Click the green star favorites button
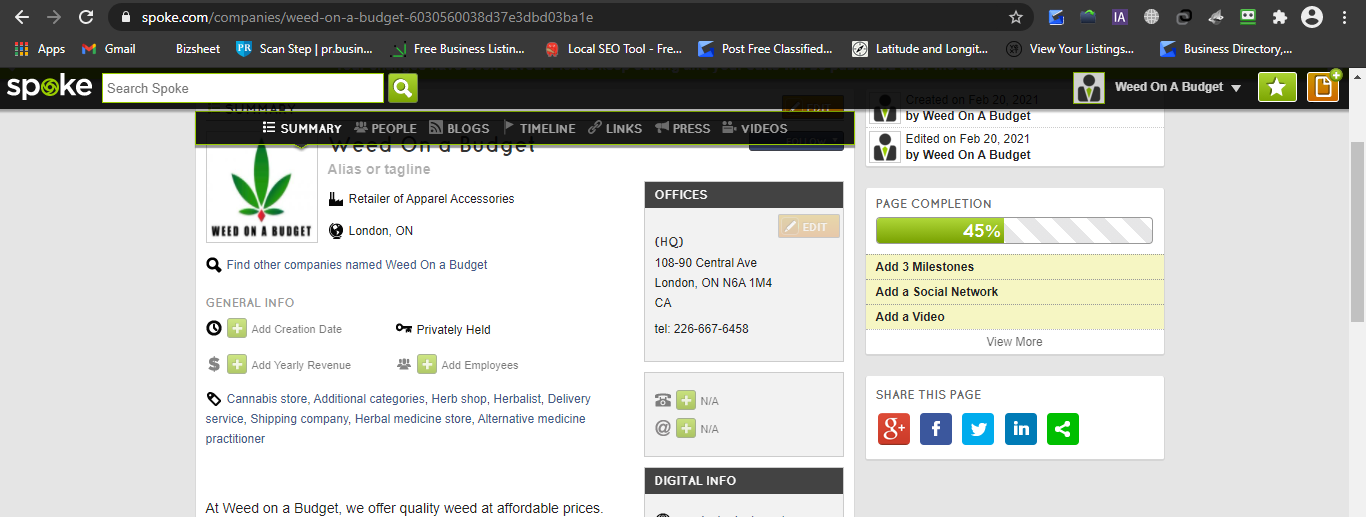The image size is (1366, 517). tap(1276, 87)
